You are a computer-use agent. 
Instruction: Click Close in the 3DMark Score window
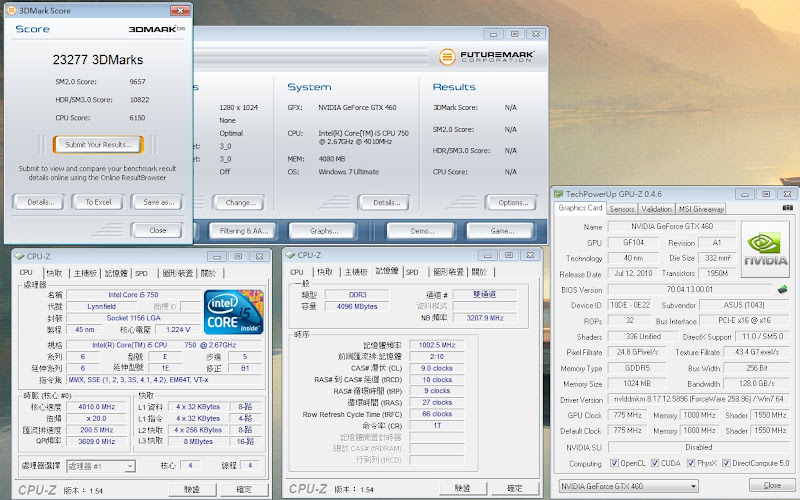(x=157, y=230)
